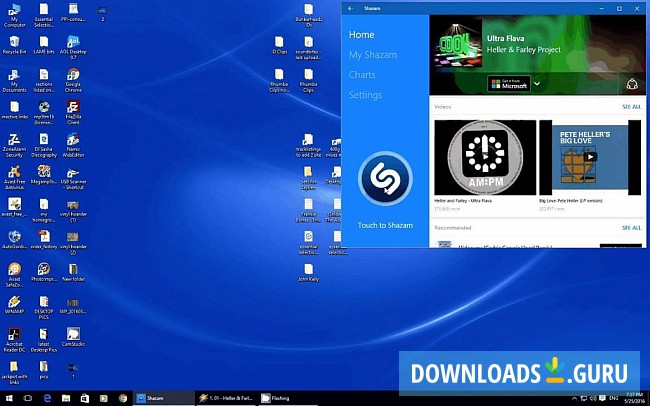Screen dimensions: 650x406
Task: Select the ZoneAlarm Security desktop icon
Action: [15, 145]
